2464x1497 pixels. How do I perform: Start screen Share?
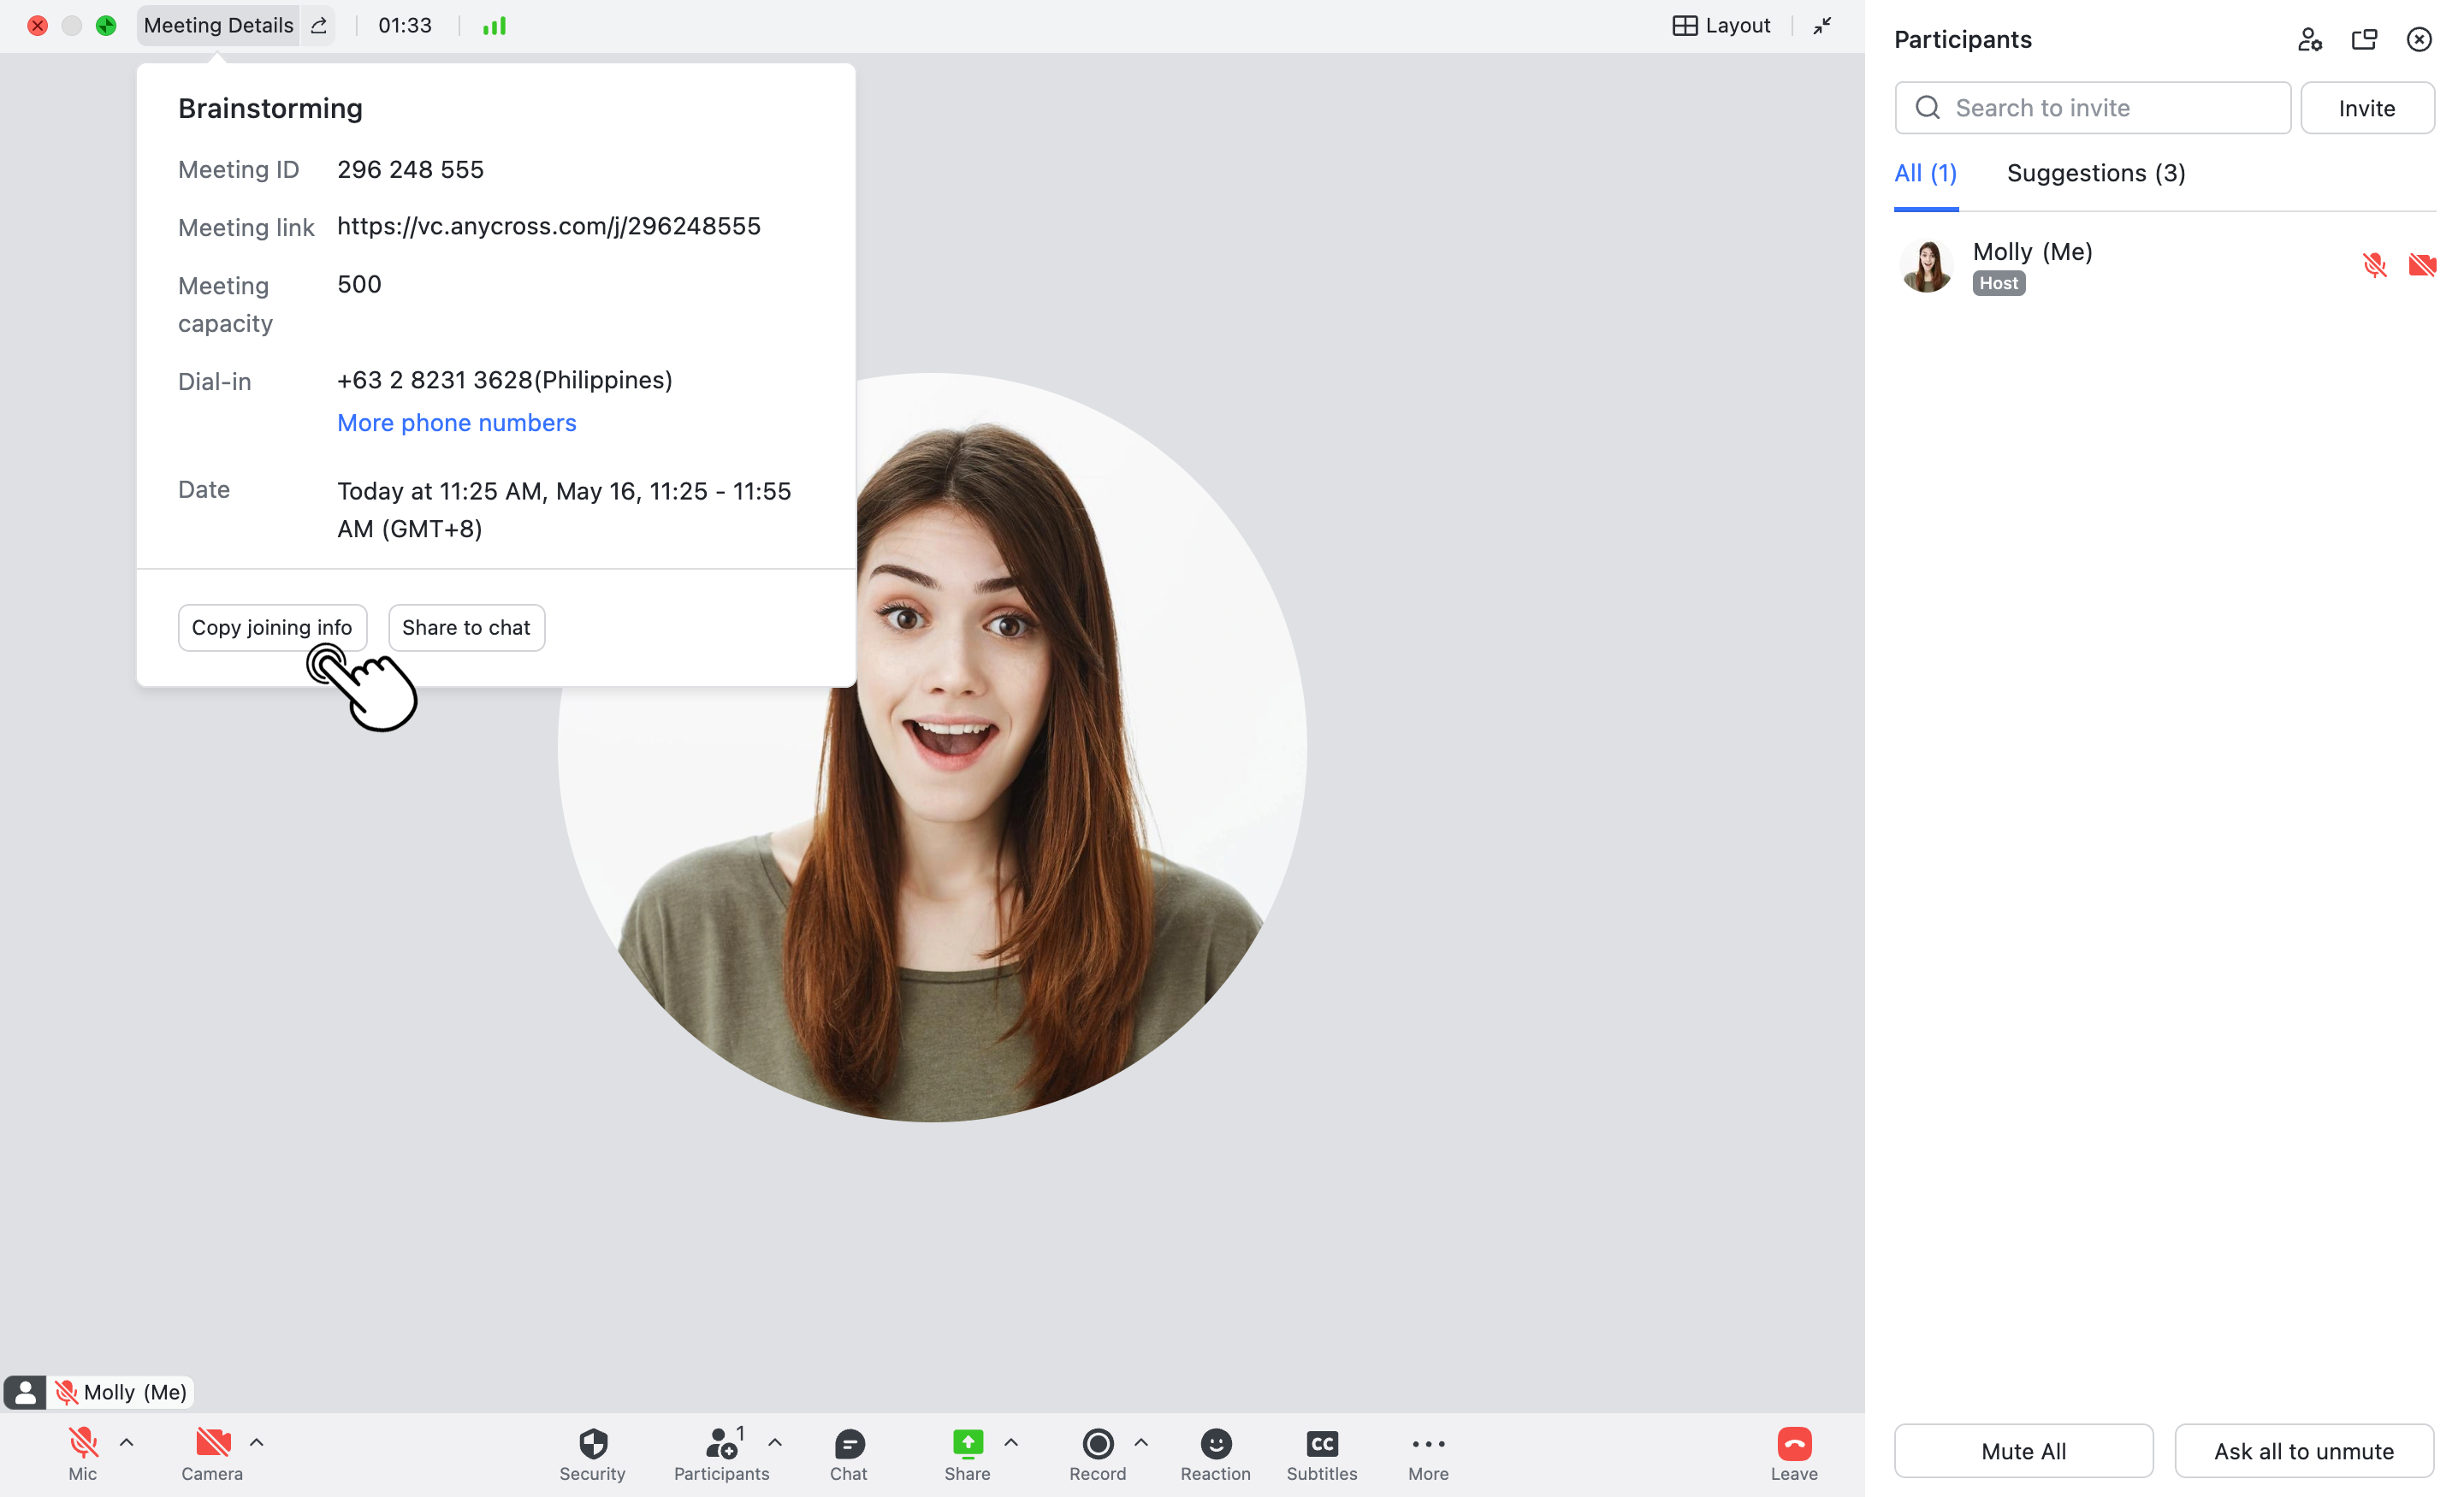click(x=967, y=1453)
